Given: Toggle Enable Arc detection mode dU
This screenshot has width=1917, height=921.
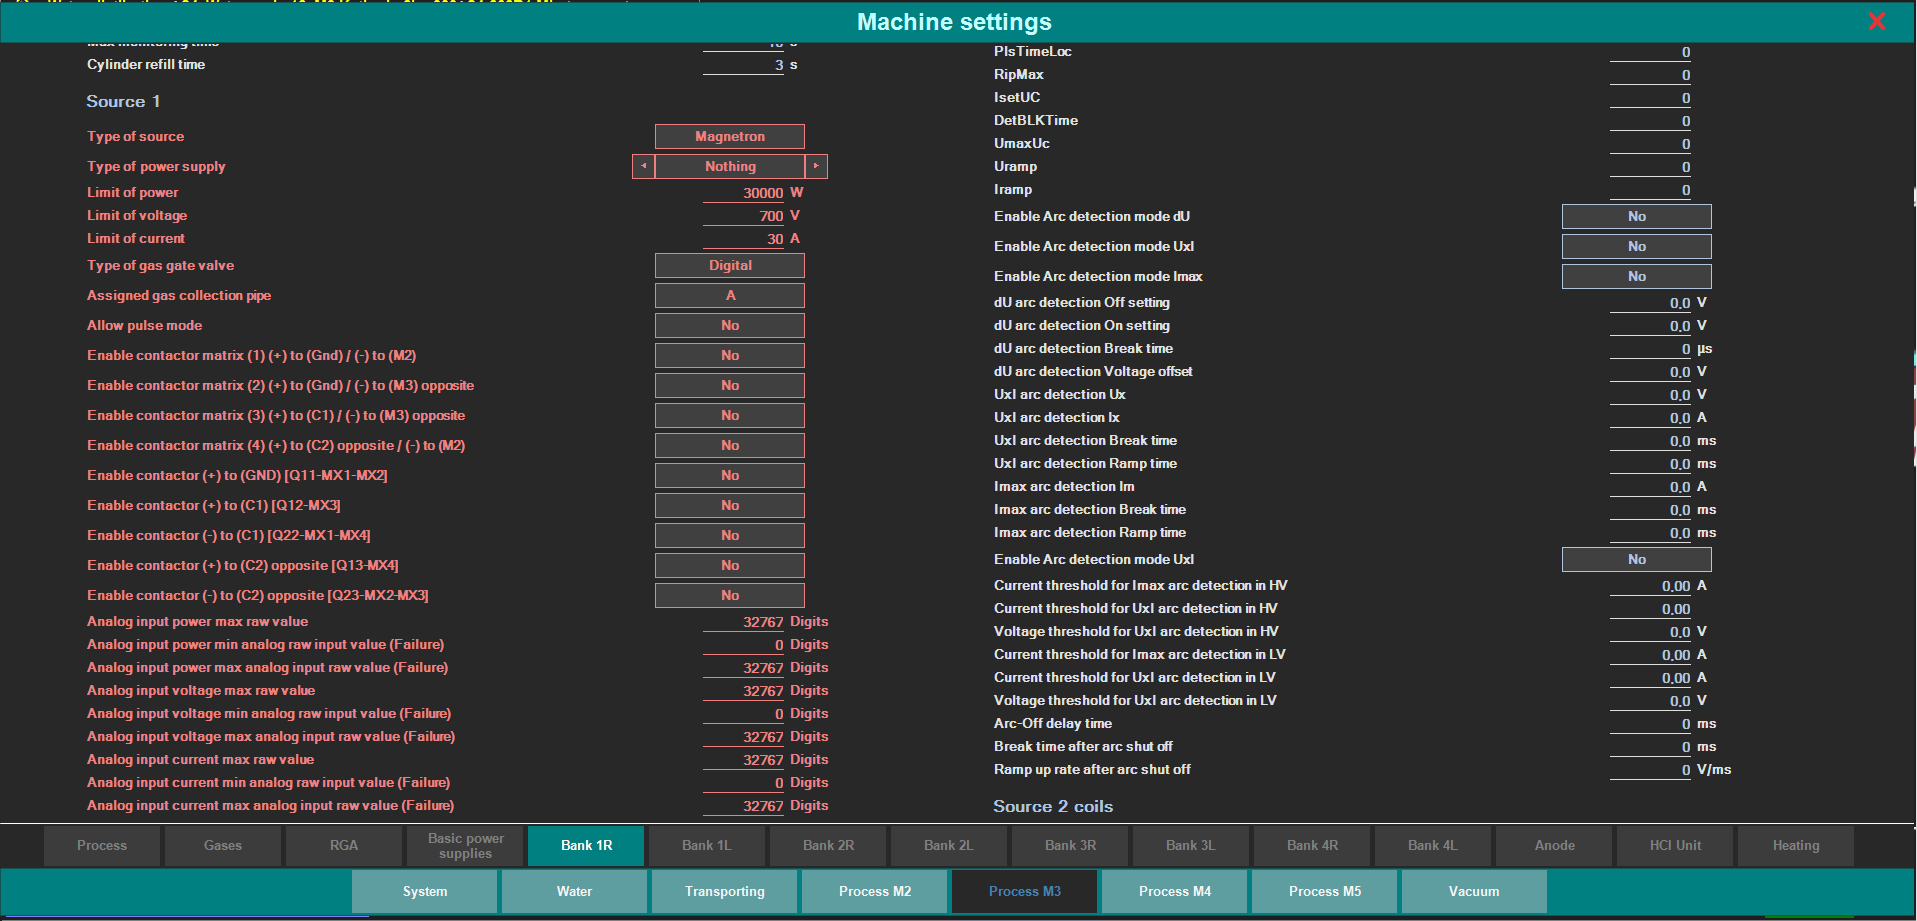Looking at the screenshot, I should click(1635, 217).
